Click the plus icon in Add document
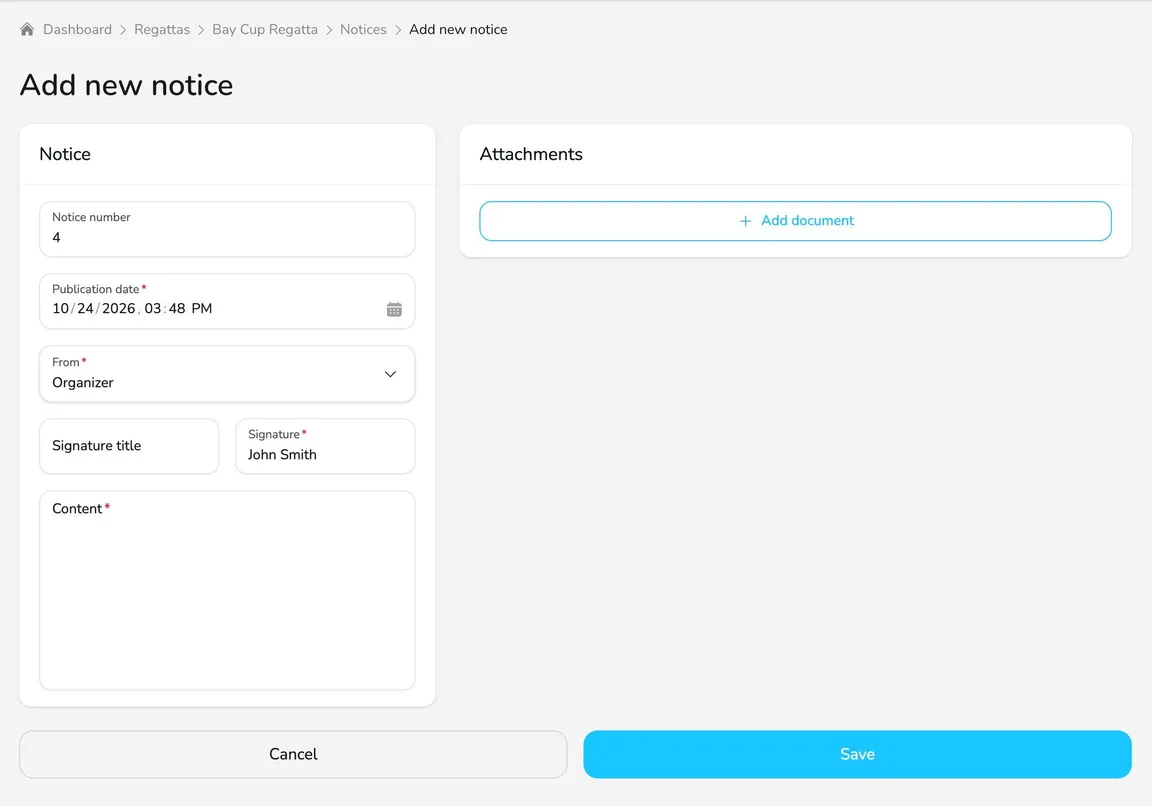This screenshot has height=806, width=1152. 745,221
